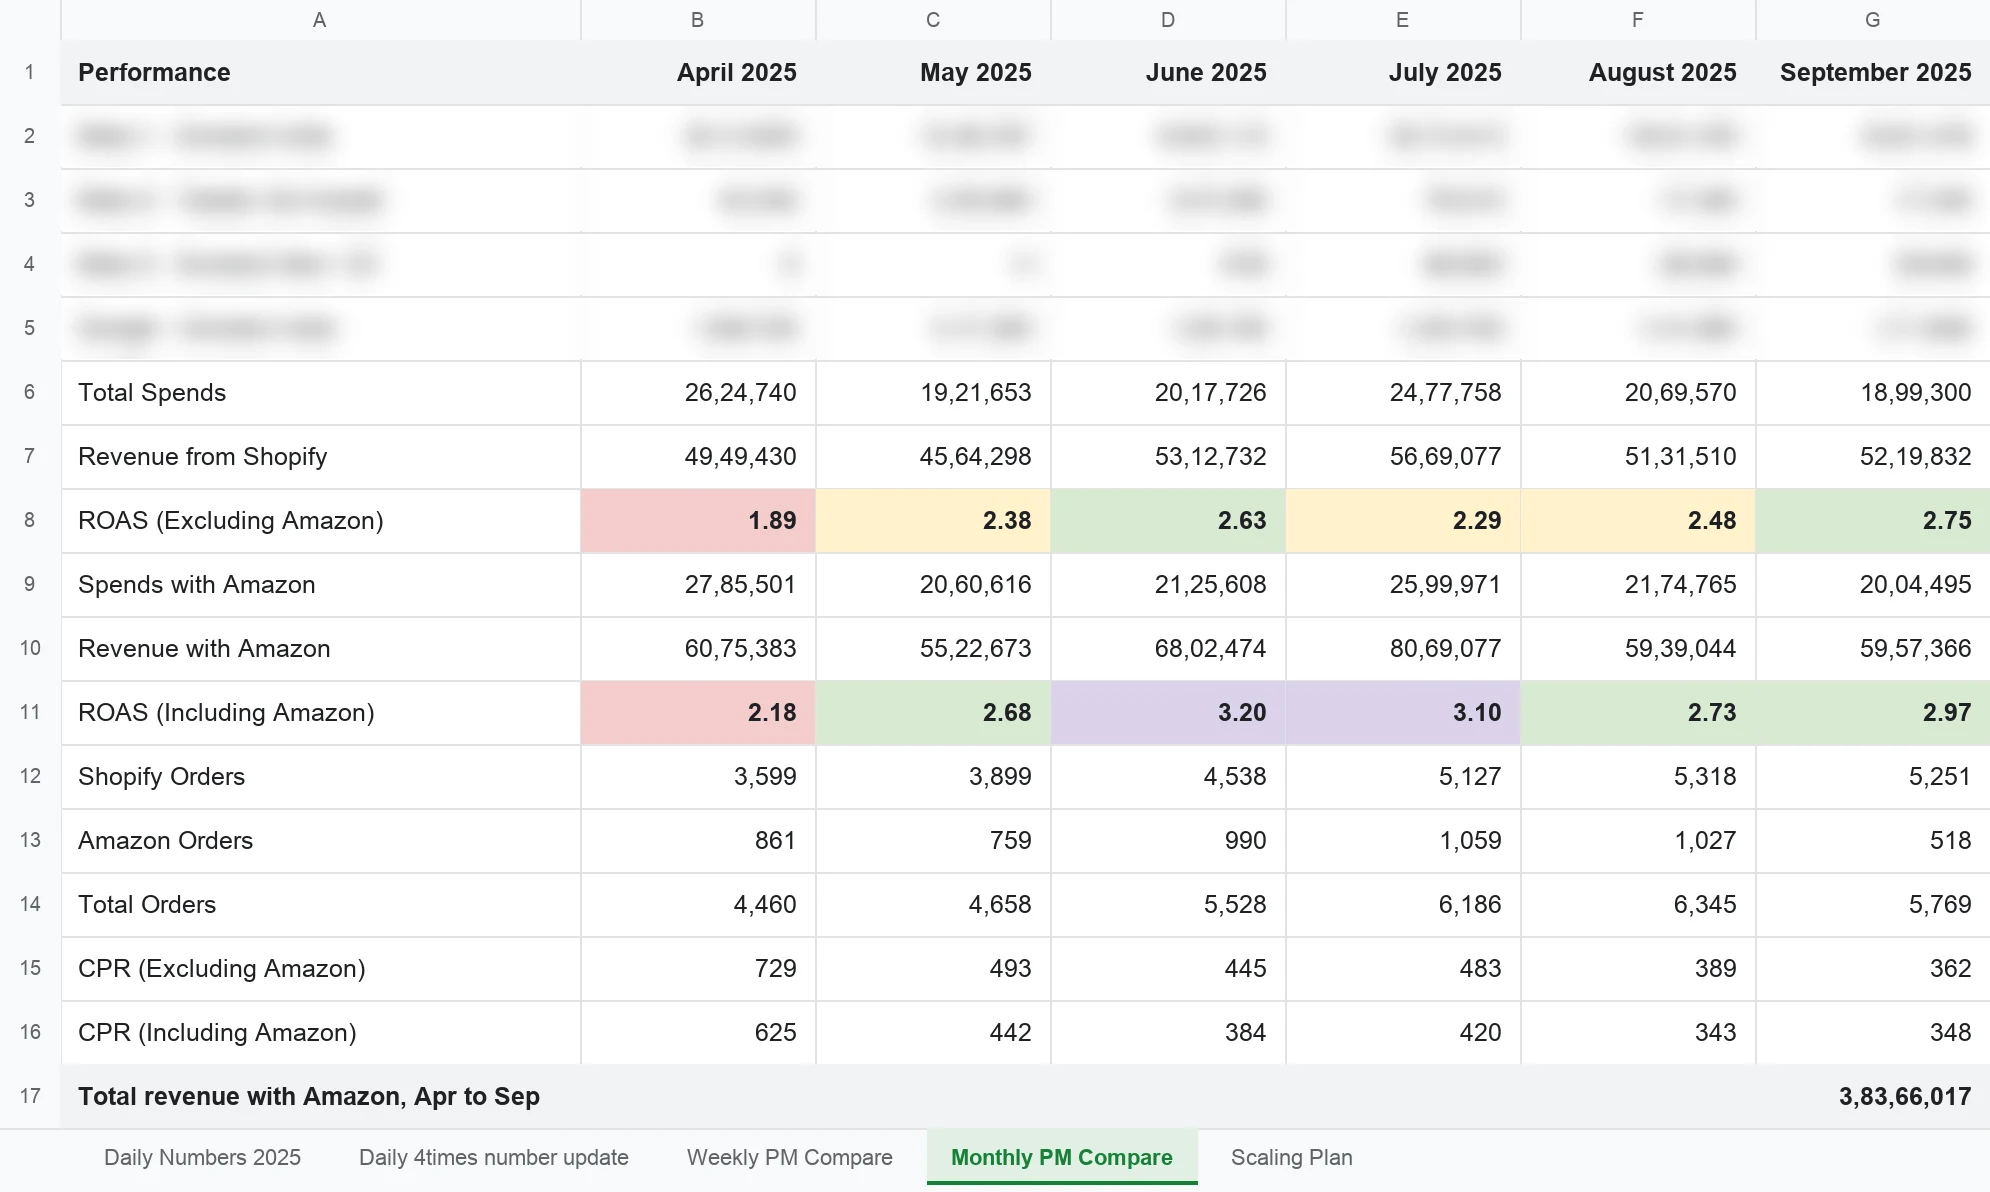Screen dimensions: 1990x1192
Task: Click the 2.48 ROAS cell for August
Action: 1638,520
